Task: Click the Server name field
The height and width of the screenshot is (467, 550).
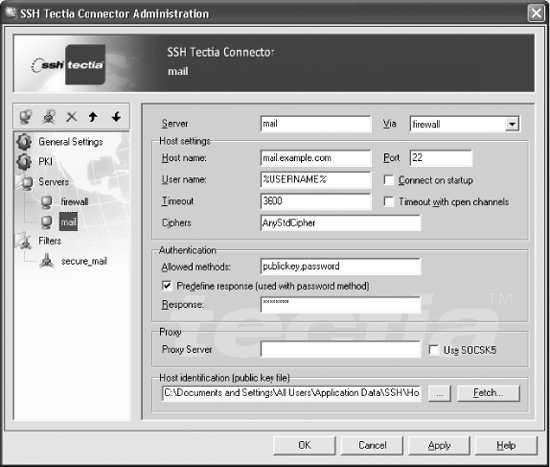Action: click(x=316, y=124)
